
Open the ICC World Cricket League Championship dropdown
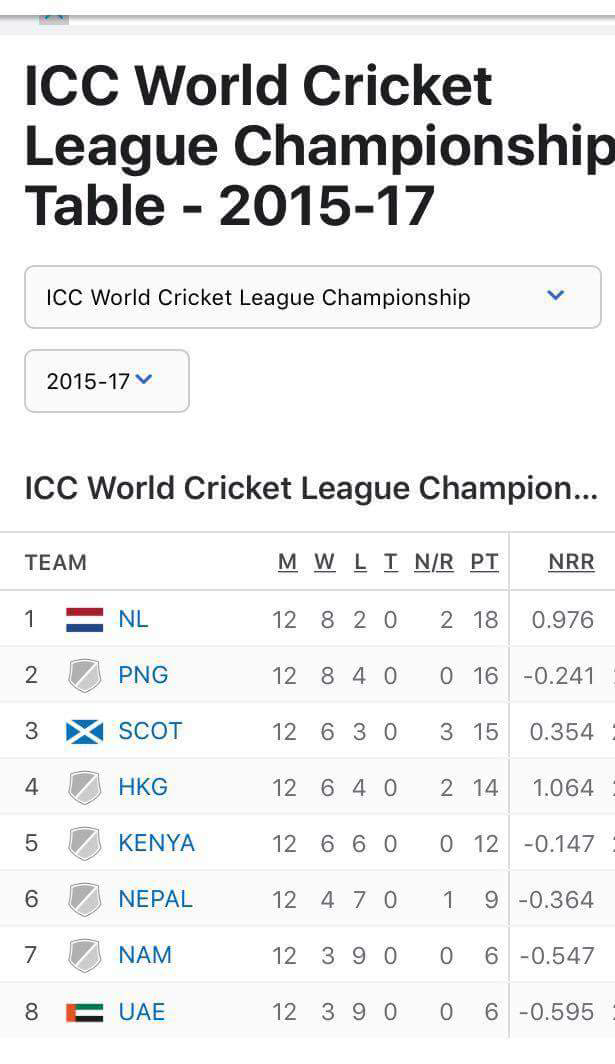(312, 297)
